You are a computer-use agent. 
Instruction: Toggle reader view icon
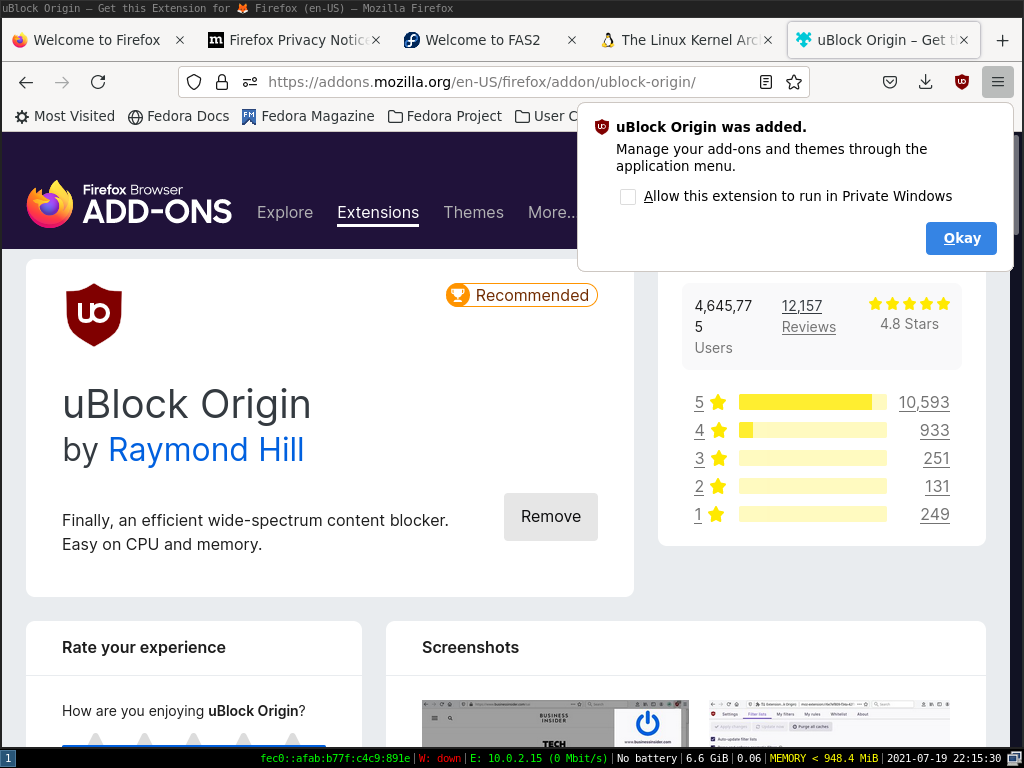pyautogui.click(x=766, y=82)
